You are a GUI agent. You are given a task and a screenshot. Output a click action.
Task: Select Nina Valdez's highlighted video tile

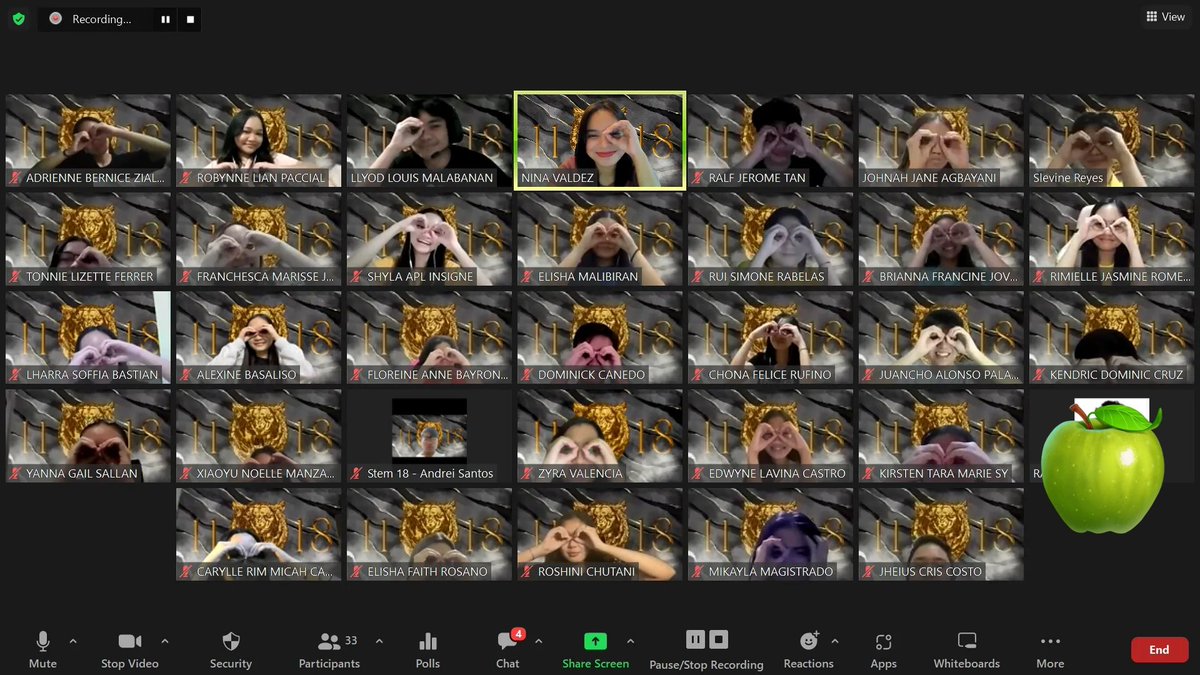pos(600,141)
